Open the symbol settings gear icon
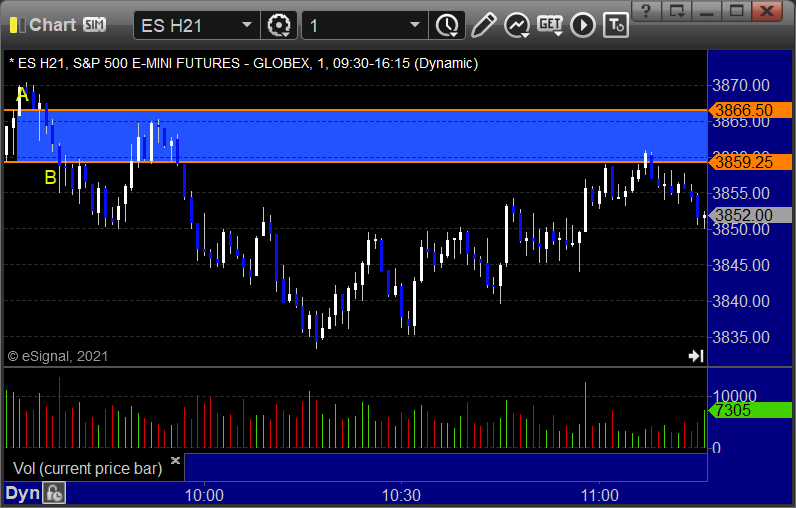 click(279, 25)
